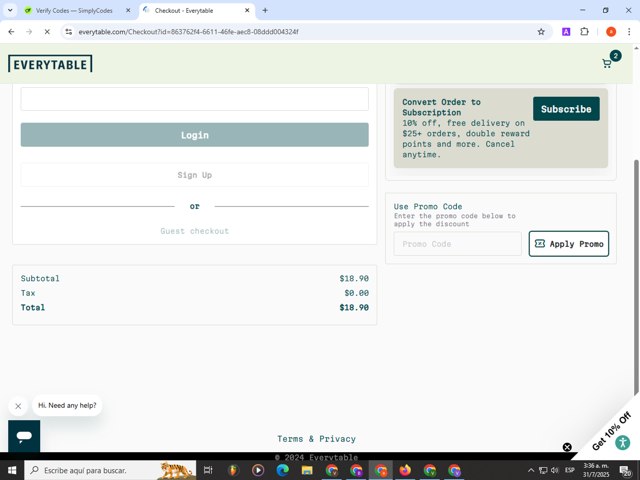Click the Total $18.90 amount
This screenshot has height=480, width=640.
point(354,308)
